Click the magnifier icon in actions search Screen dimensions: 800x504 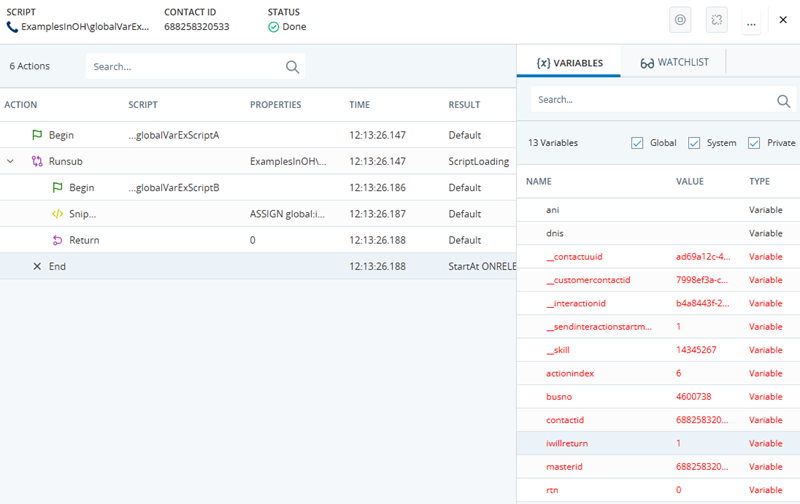[292, 67]
